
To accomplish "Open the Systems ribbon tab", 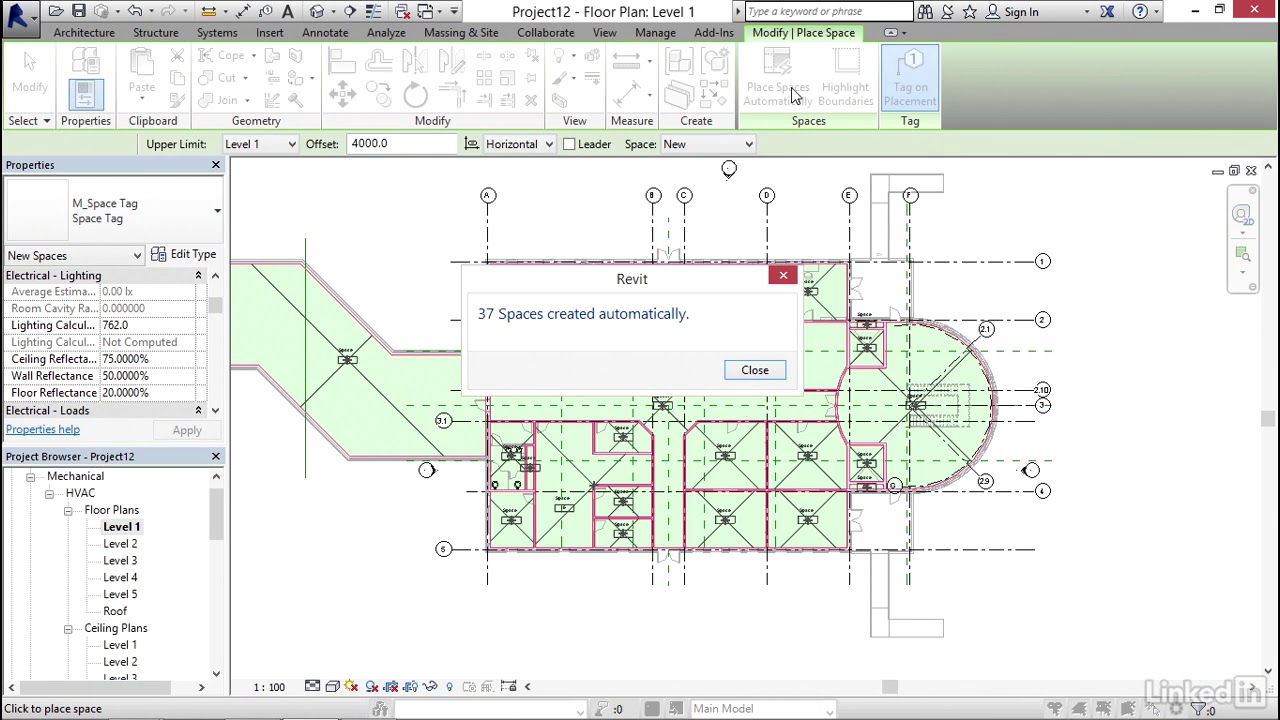I will click(x=217, y=33).
